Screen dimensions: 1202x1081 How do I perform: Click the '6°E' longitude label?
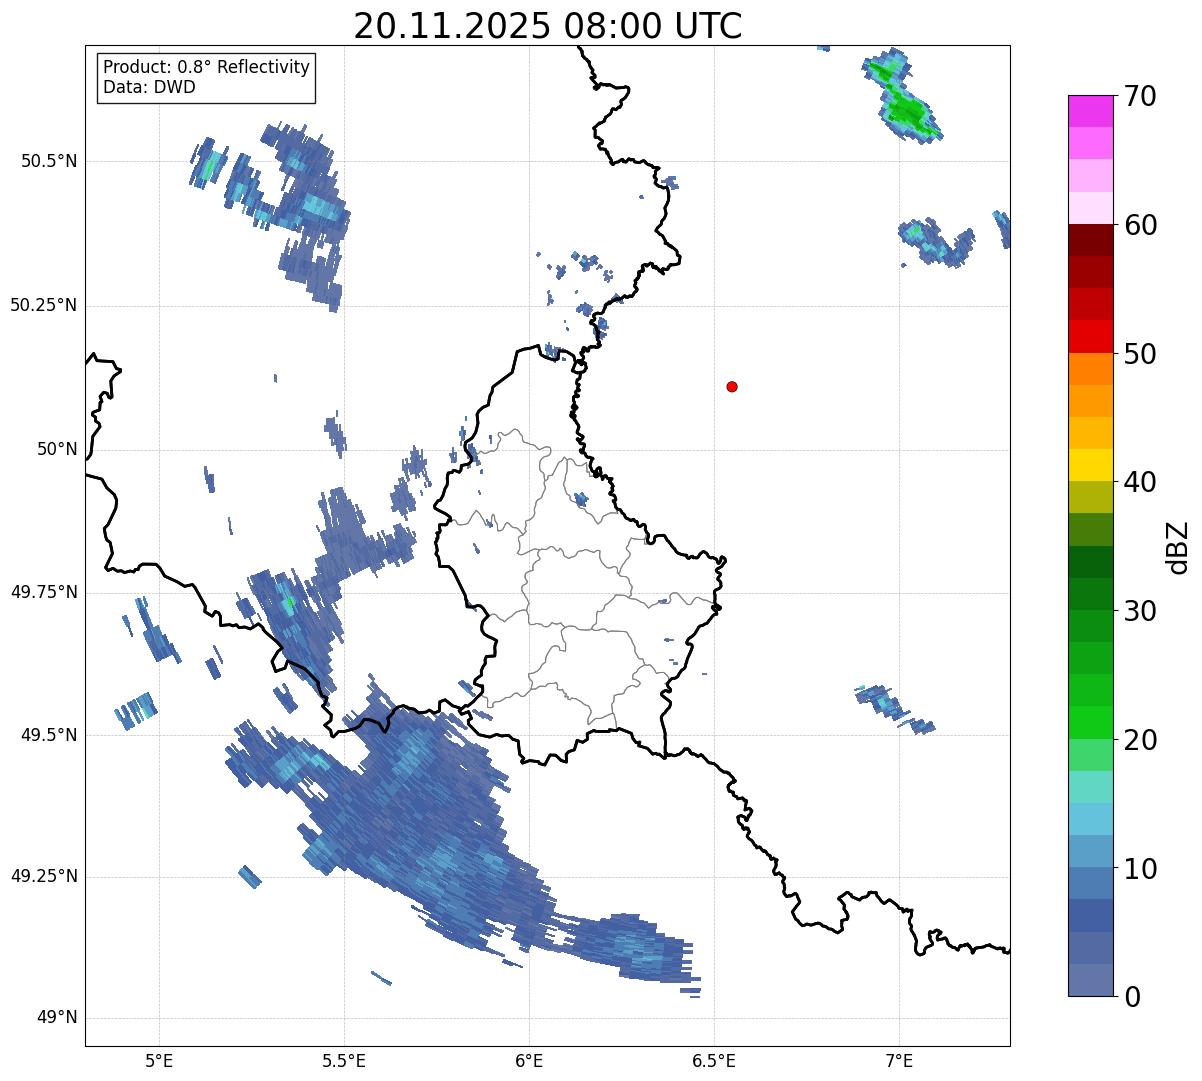click(529, 1061)
